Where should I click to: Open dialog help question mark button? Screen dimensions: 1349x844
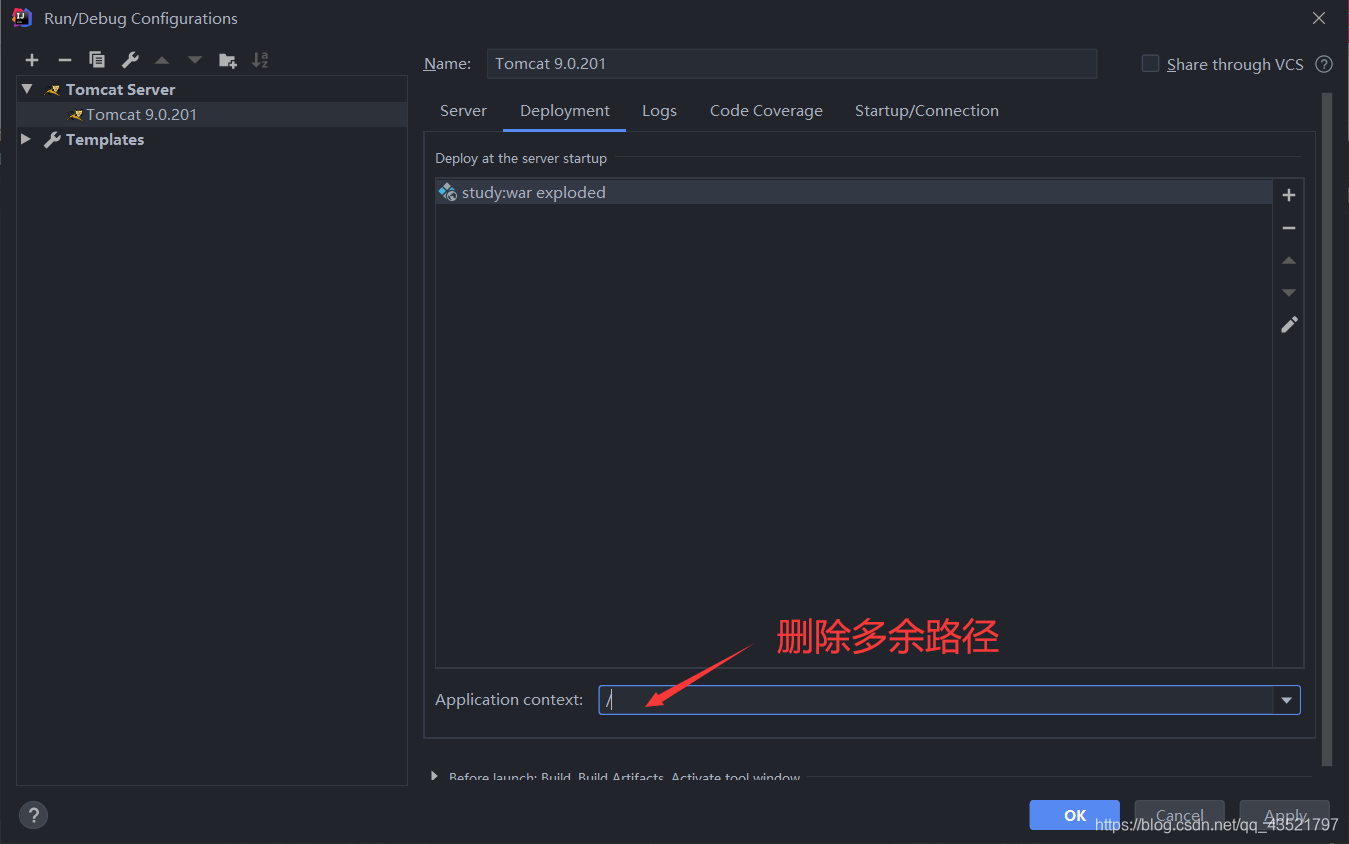[33, 815]
